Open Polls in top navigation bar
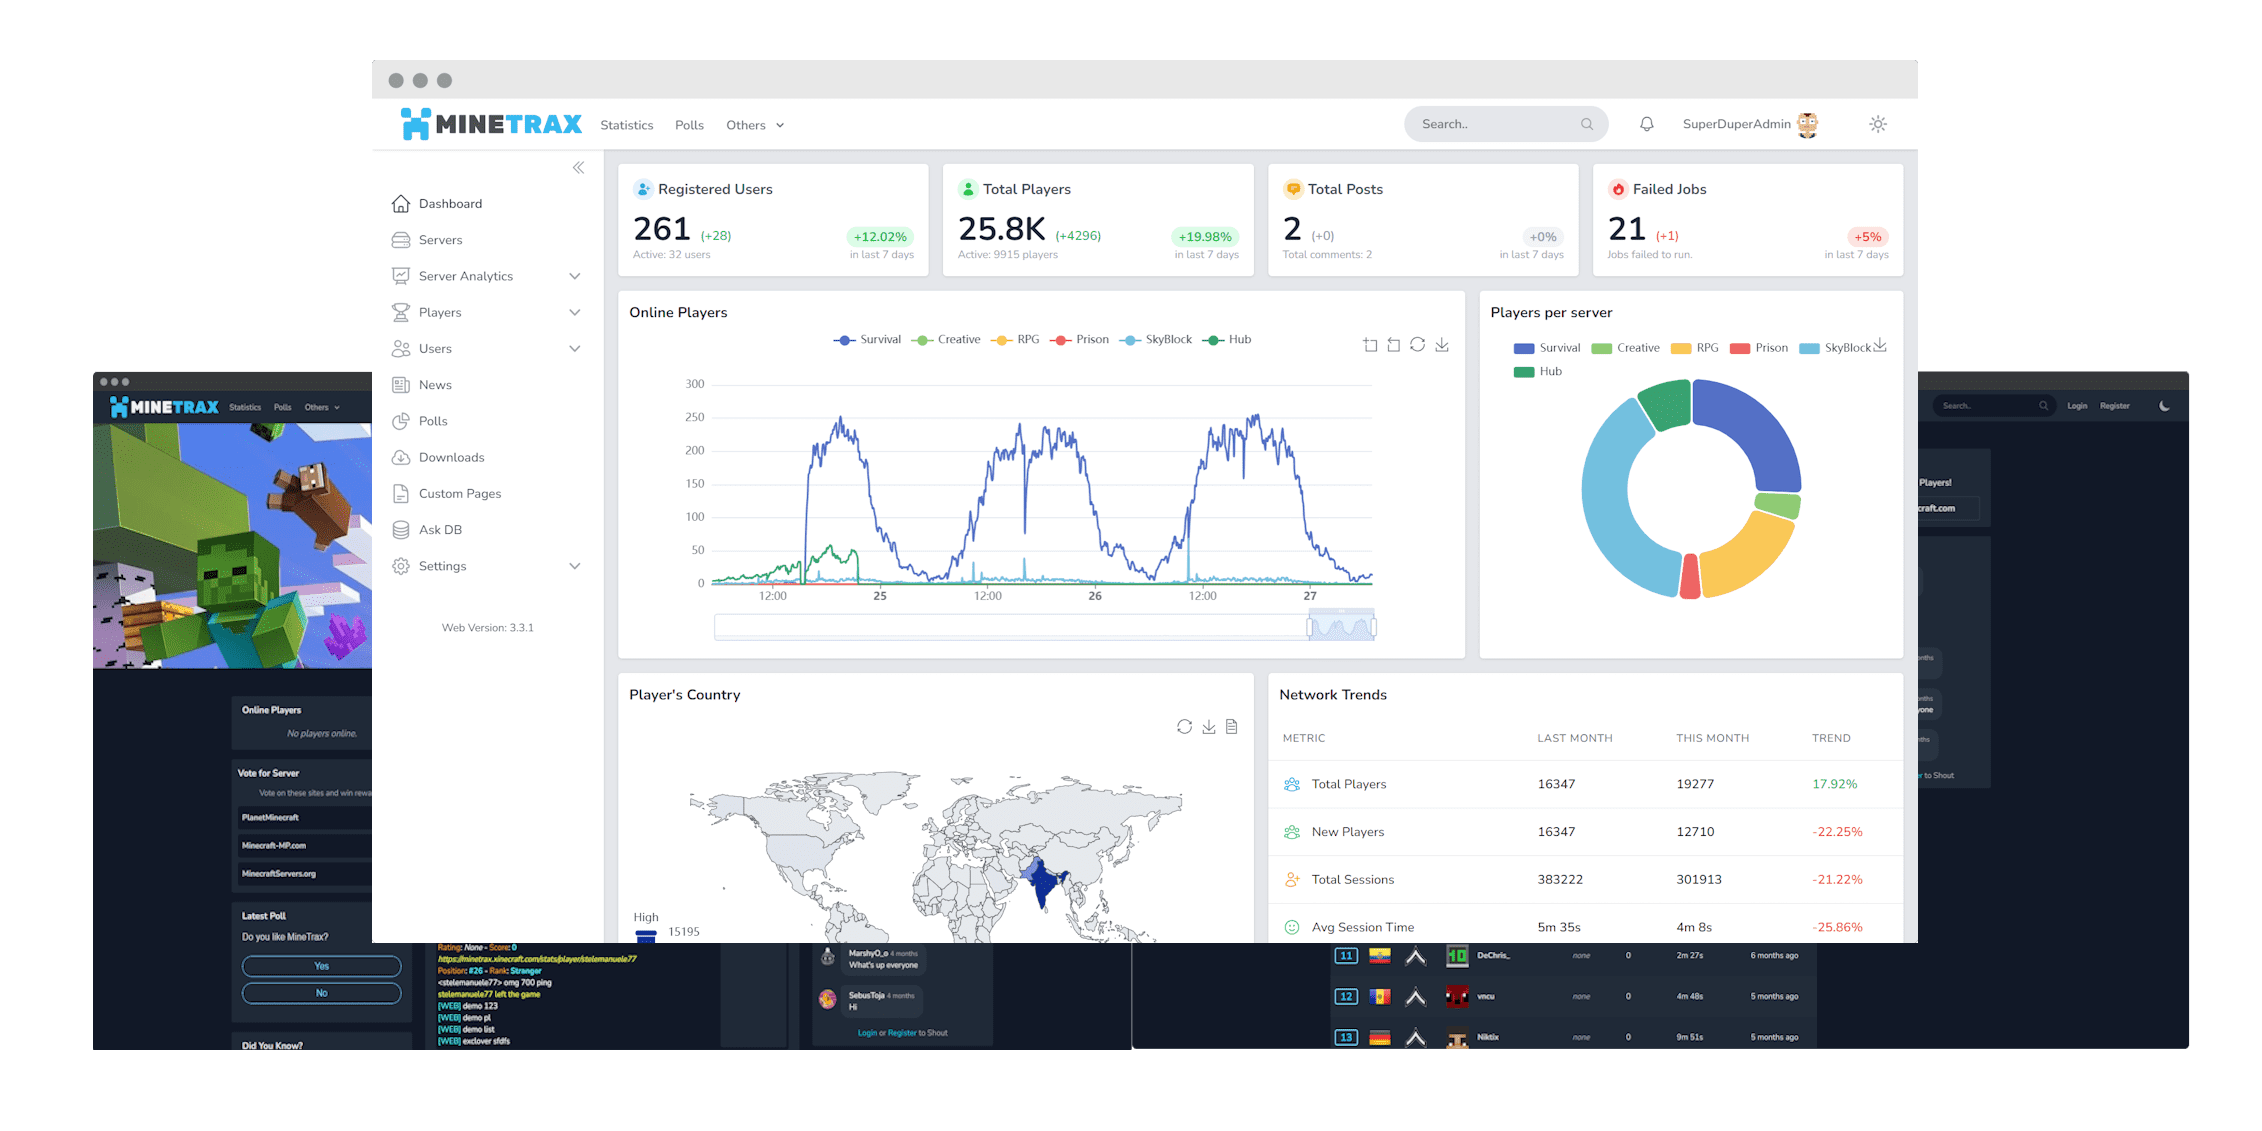2262x1131 pixels. tap(689, 125)
